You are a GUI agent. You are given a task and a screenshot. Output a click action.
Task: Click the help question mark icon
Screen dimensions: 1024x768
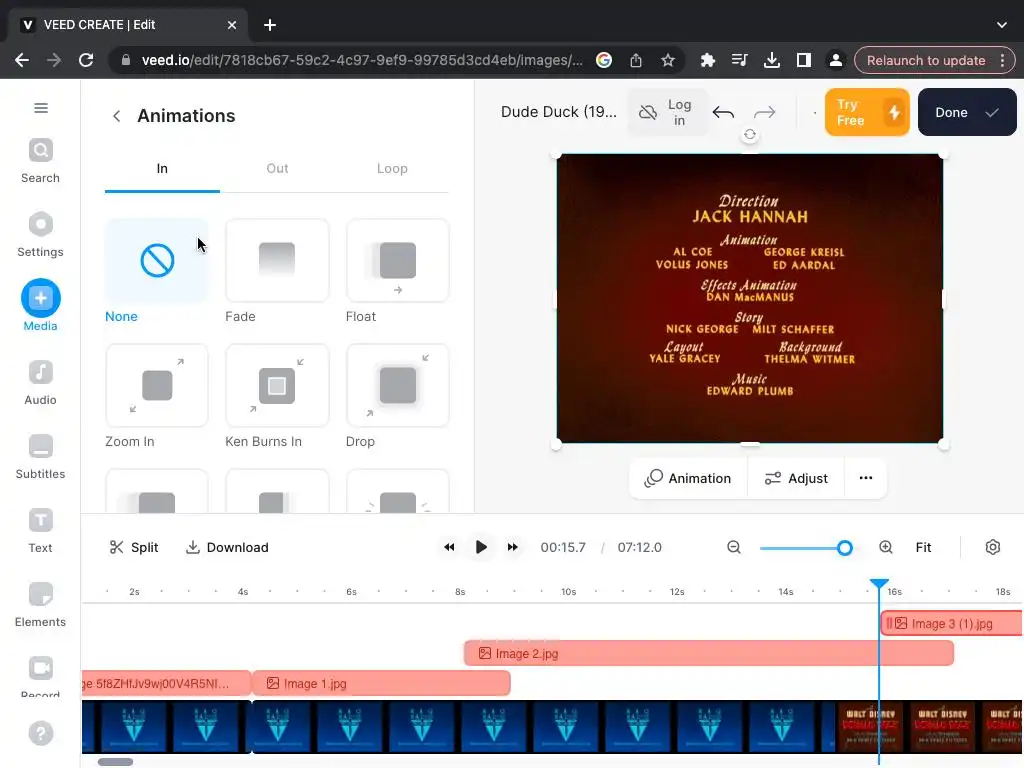pos(40,733)
